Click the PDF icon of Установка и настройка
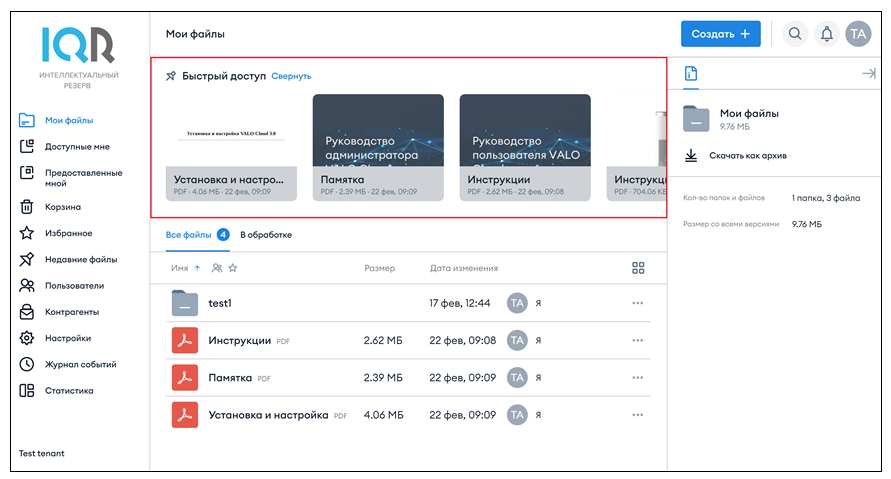The height and width of the screenshot is (479, 891). [x=185, y=415]
